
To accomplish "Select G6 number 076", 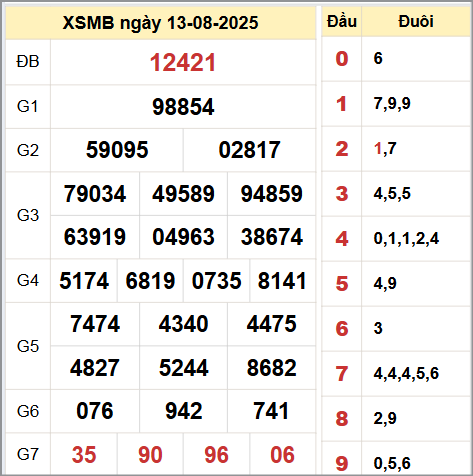I will (95, 411).
